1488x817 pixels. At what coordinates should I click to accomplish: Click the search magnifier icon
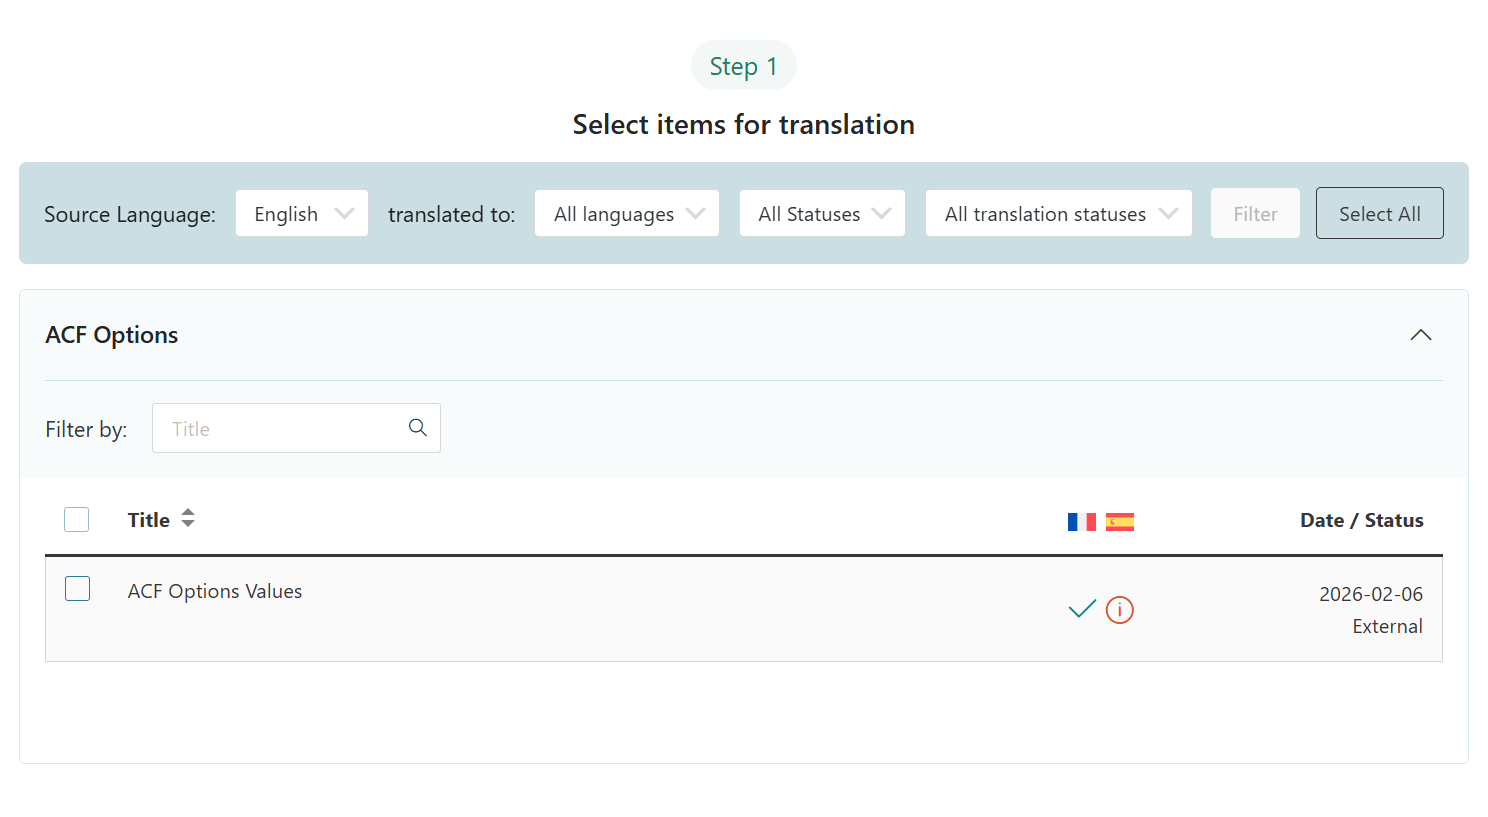point(418,428)
